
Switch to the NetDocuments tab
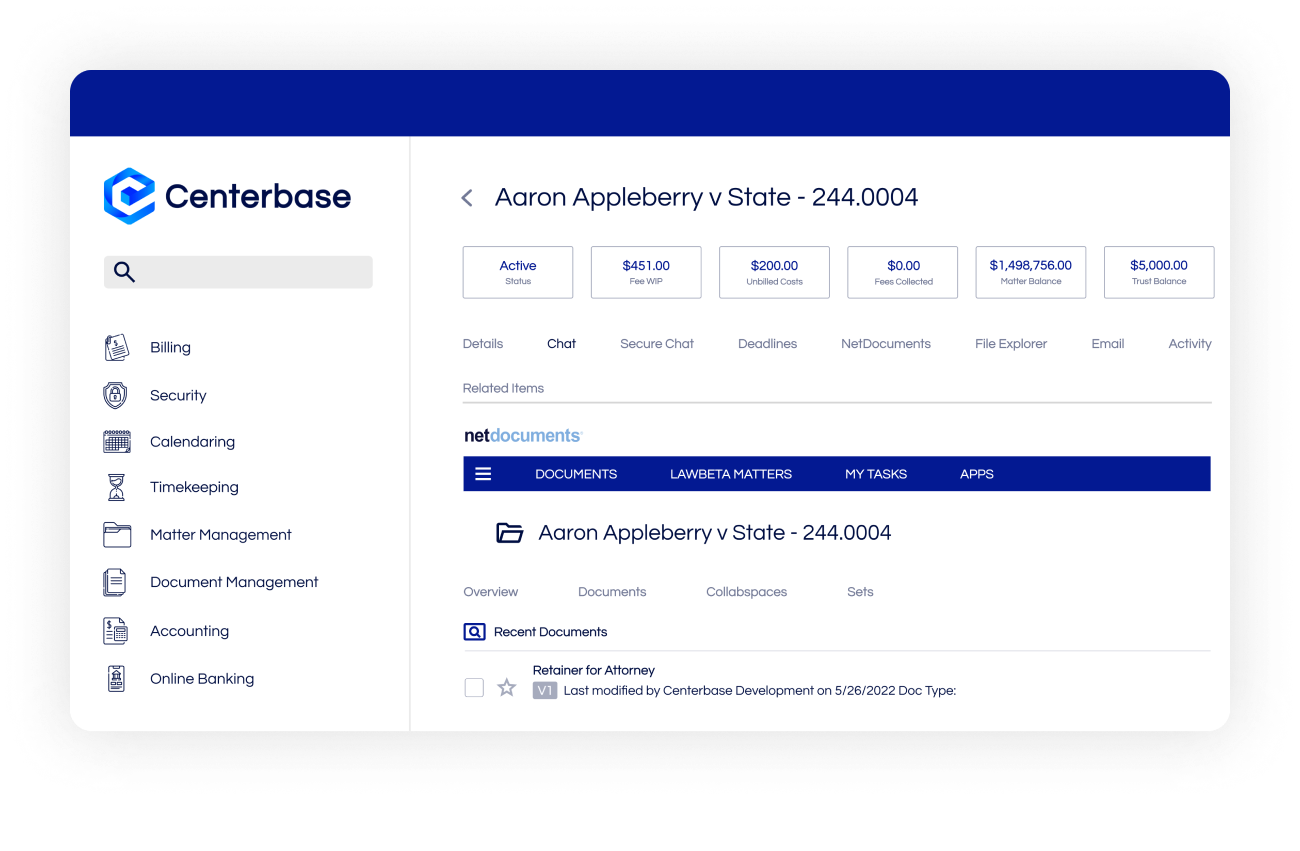[x=886, y=344]
